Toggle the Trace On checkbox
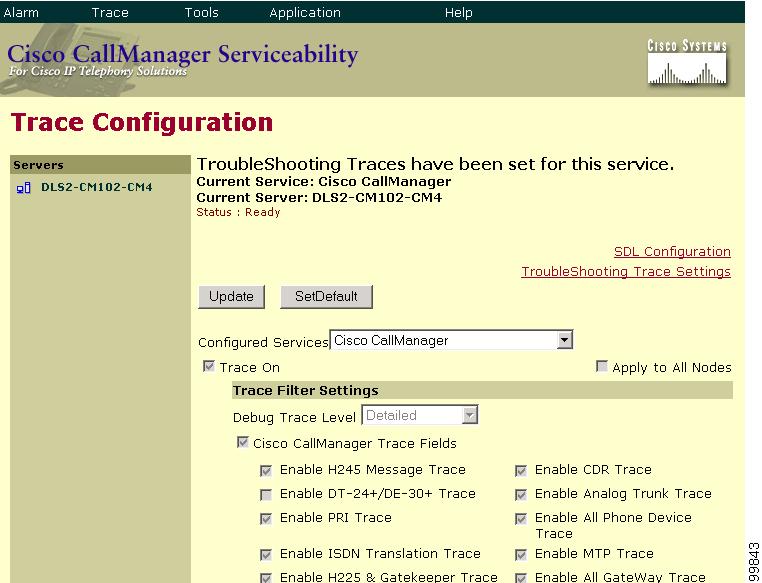The height and width of the screenshot is (583, 762). 209,366
